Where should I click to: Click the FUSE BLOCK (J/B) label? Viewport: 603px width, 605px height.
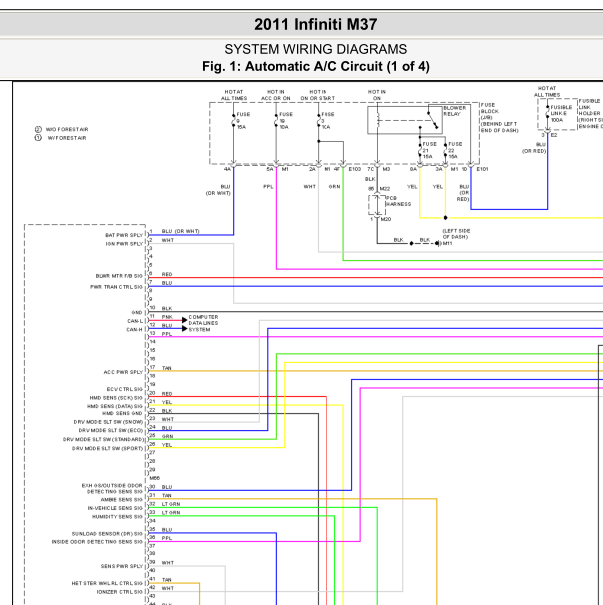coord(499,118)
